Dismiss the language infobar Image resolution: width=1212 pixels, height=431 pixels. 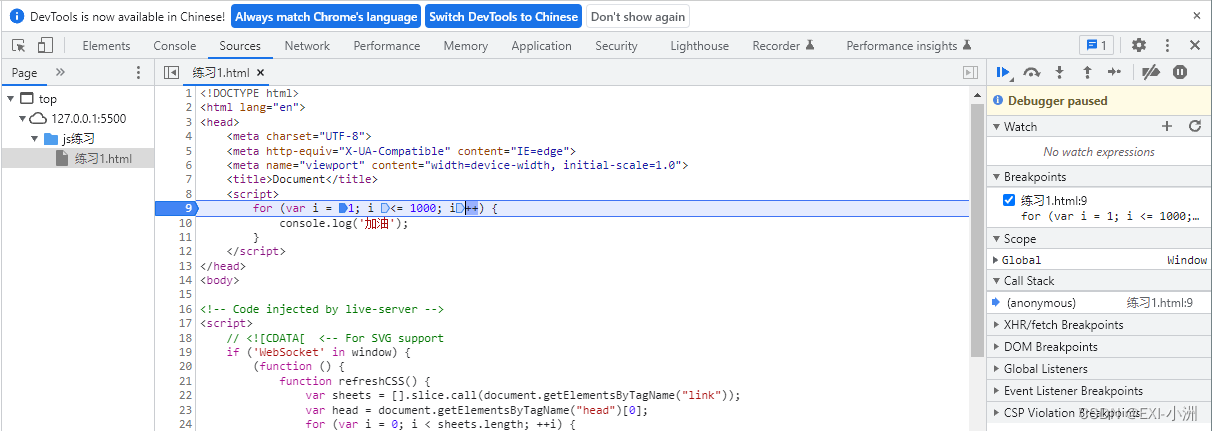[1197, 16]
